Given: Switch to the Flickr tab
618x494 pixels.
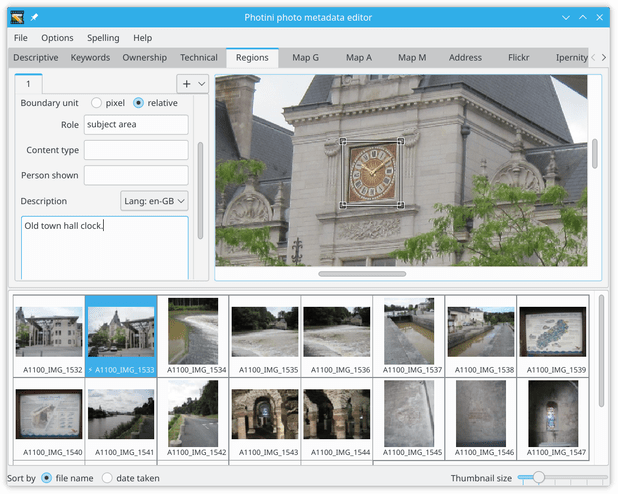Looking at the screenshot, I should point(518,58).
